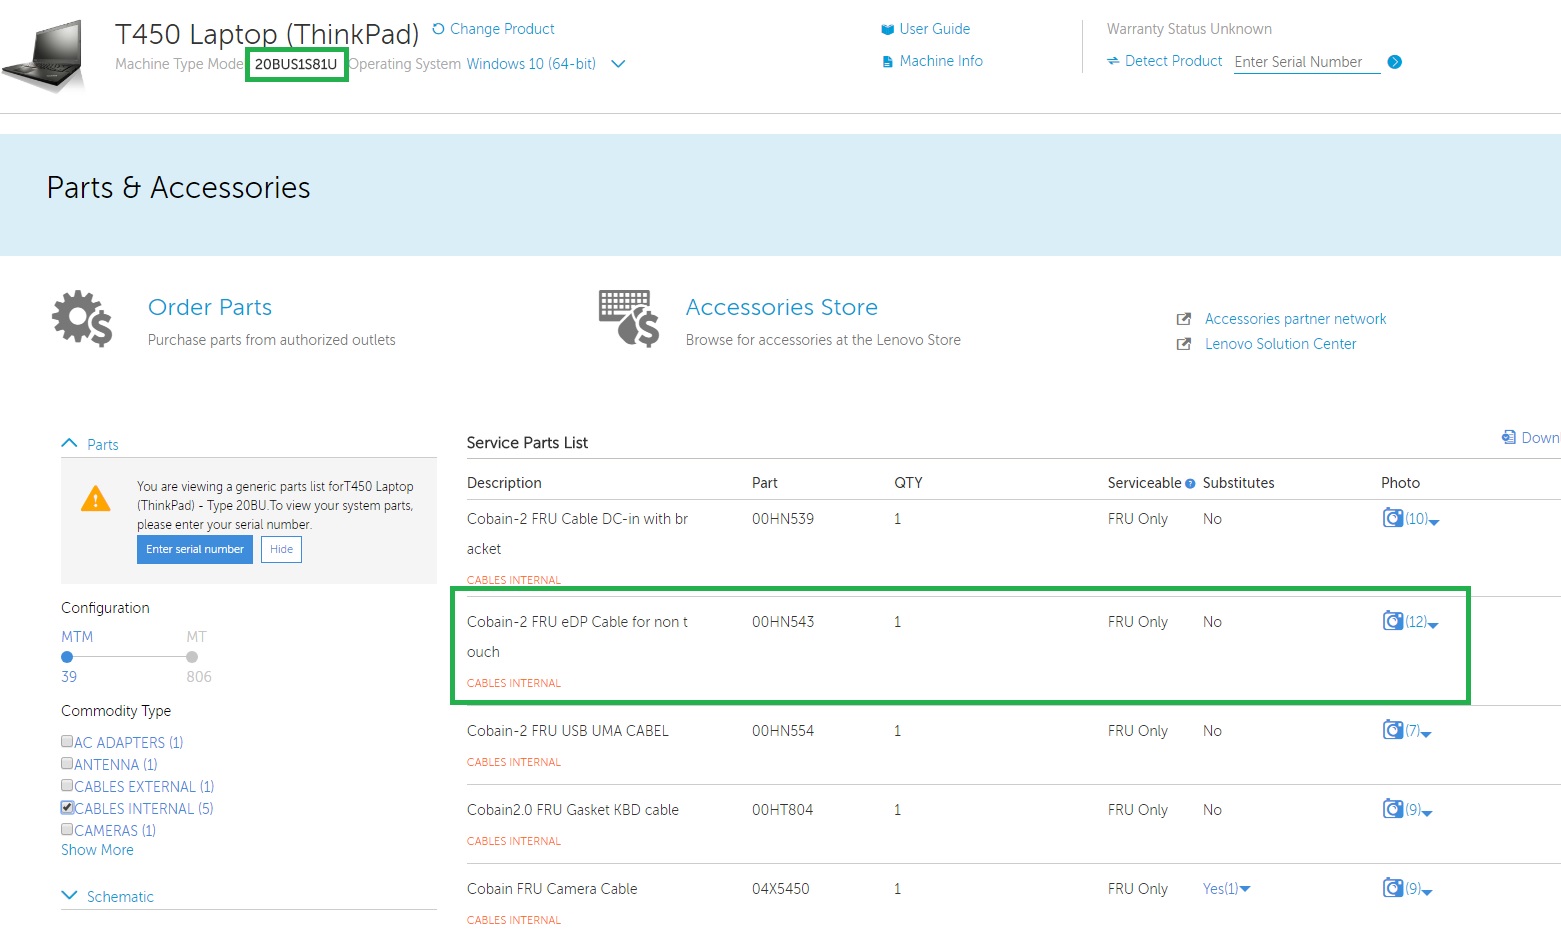The height and width of the screenshot is (943, 1561).
Task: Click the Substitutes column header
Action: pos(1238,483)
